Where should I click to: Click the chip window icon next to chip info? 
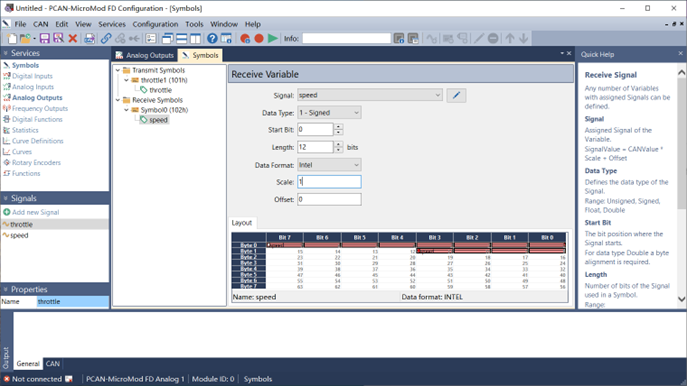[x=413, y=39]
